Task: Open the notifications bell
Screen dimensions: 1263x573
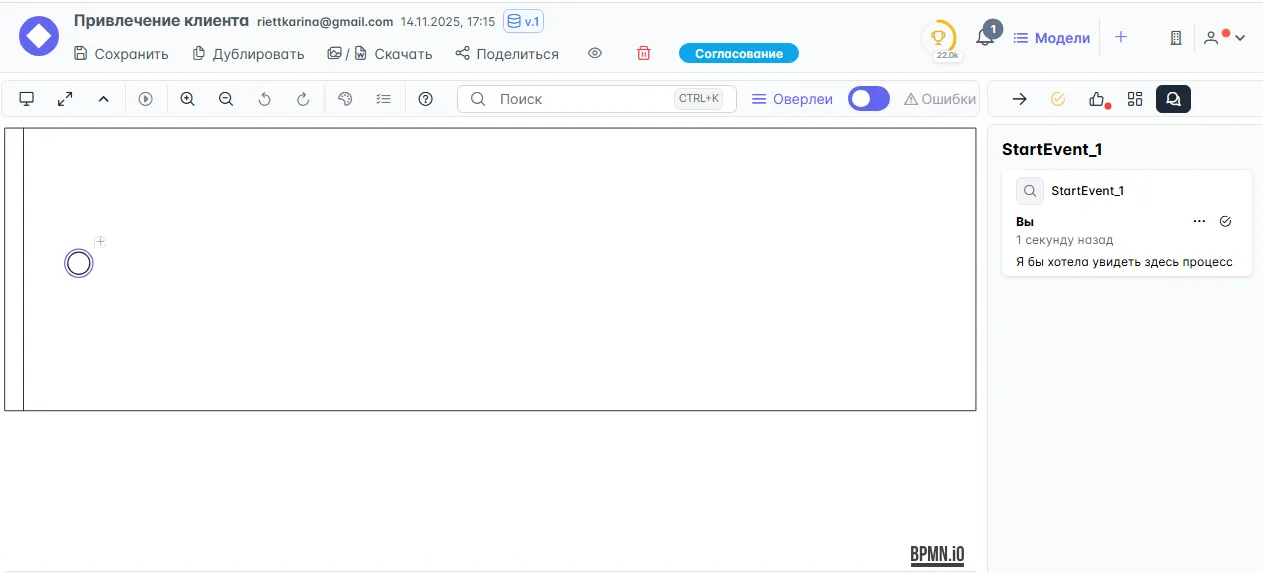Action: point(985,38)
